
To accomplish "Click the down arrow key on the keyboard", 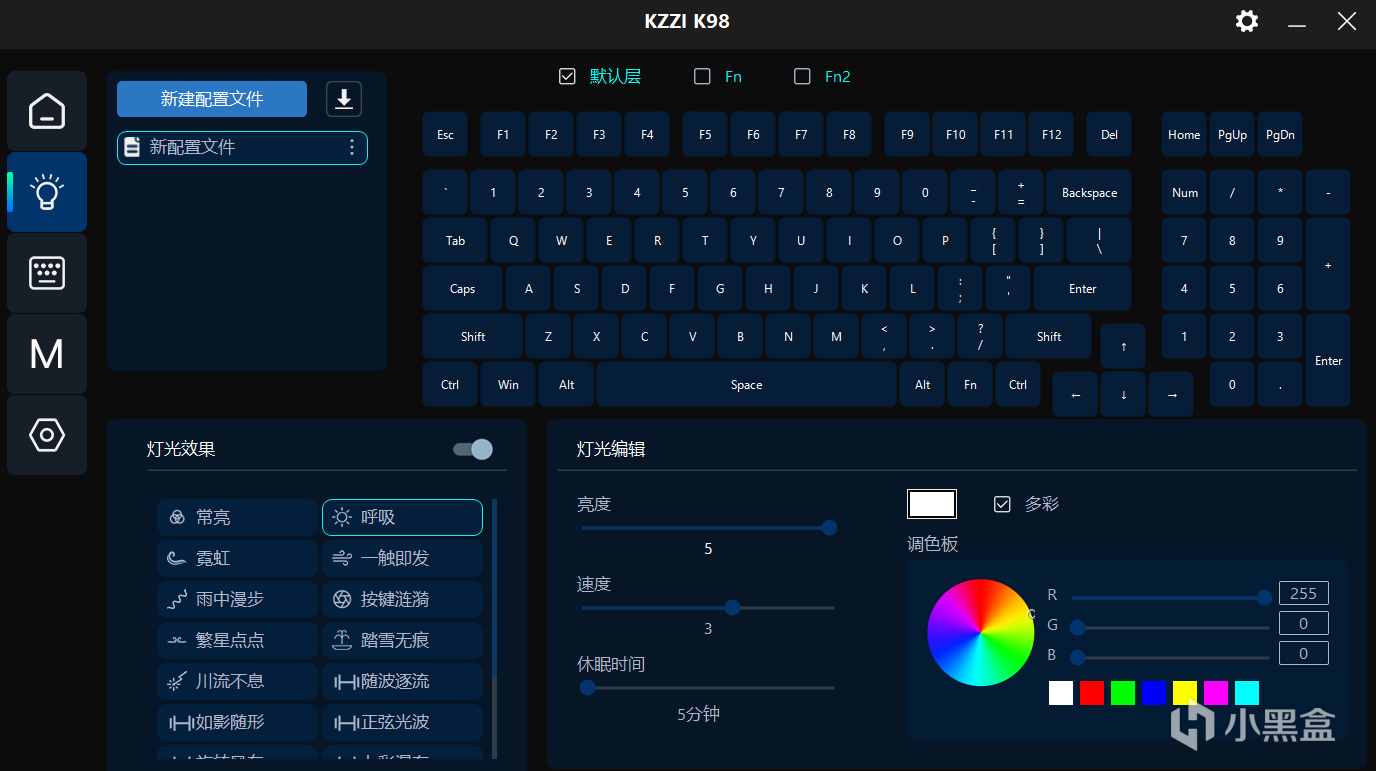I will click(x=1124, y=394).
